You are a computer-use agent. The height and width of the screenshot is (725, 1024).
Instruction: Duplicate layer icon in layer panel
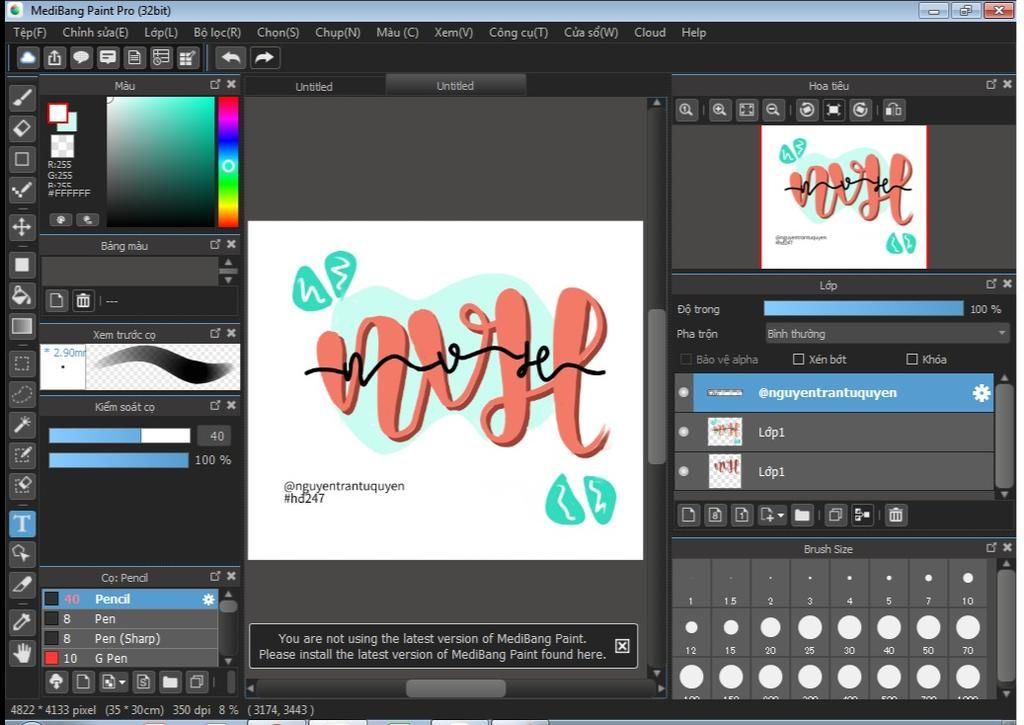pyautogui.click(x=835, y=515)
